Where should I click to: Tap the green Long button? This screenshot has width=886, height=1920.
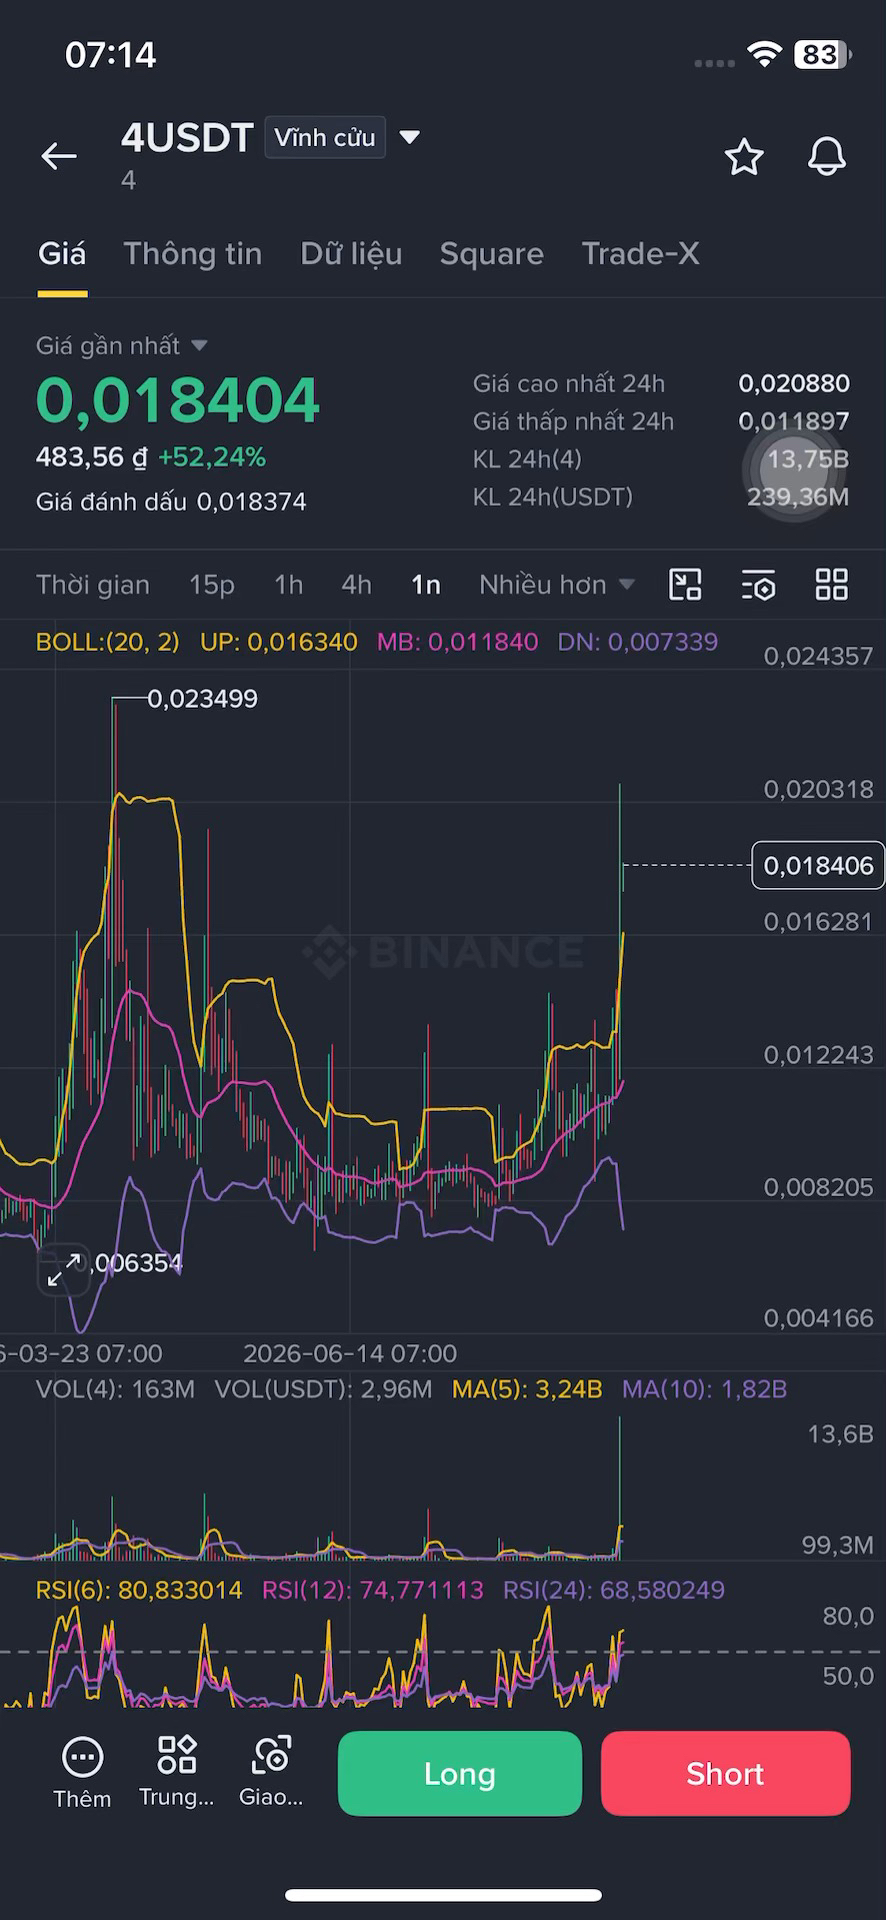pos(460,1774)
